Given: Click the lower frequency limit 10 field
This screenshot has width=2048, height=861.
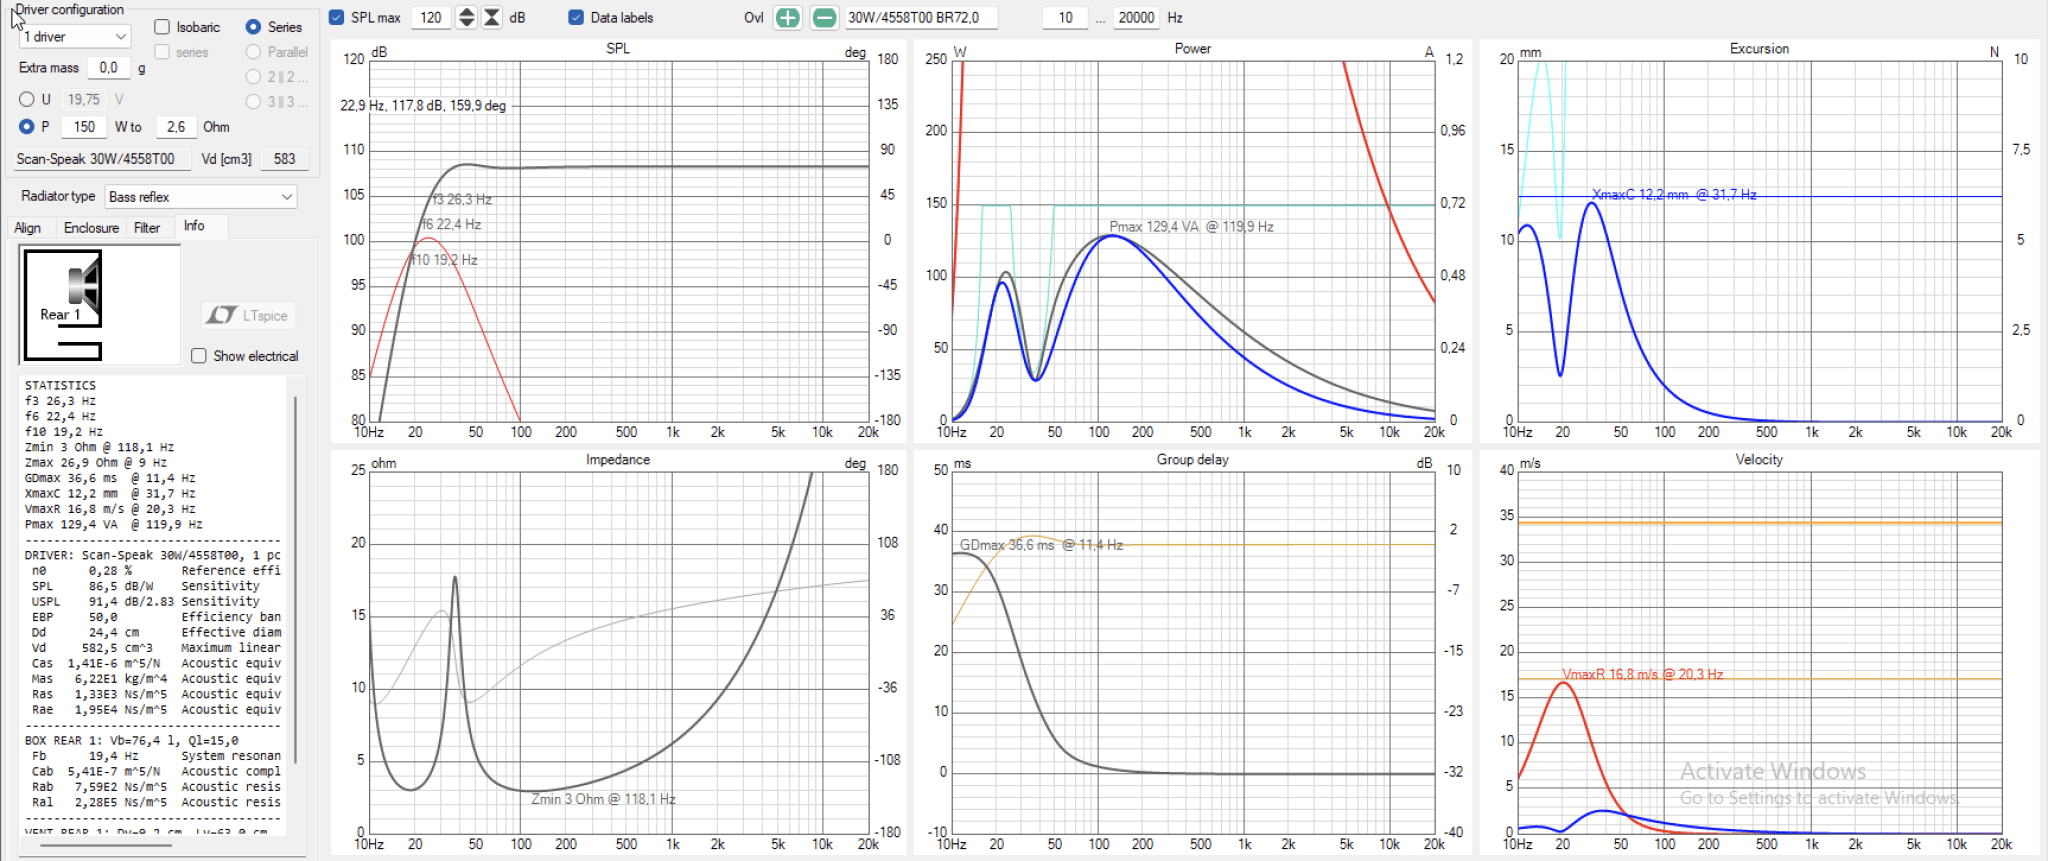Looking at the screenshot, I should tap(1065, 17).
